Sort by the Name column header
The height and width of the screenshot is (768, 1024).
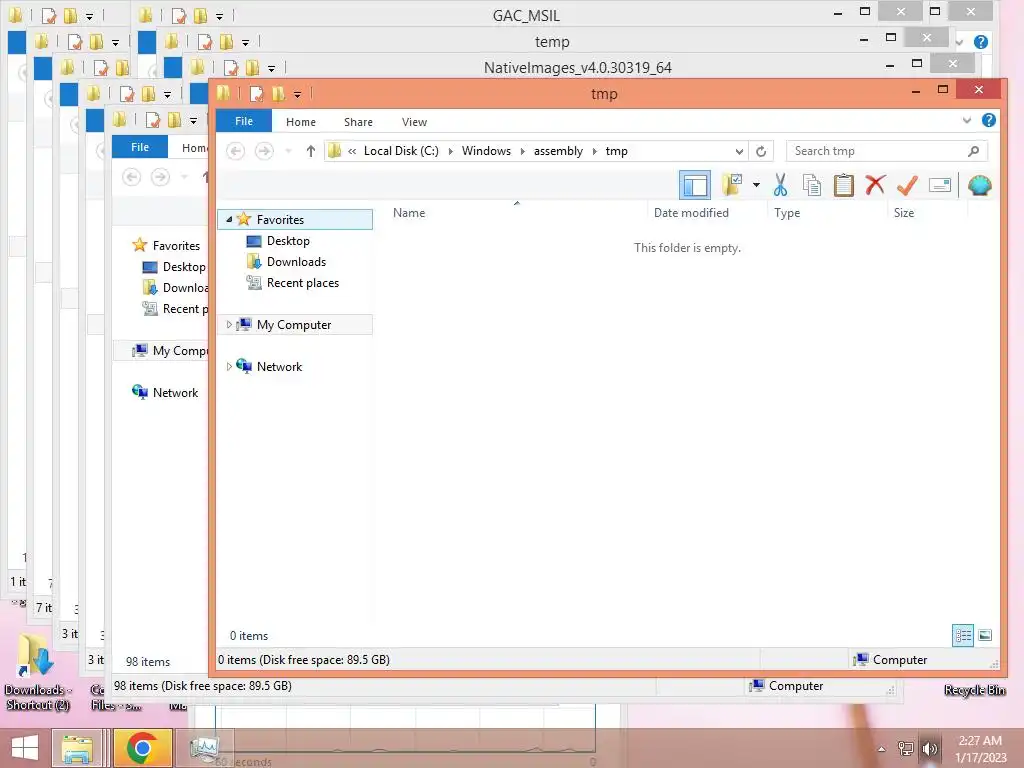(x=516, y=213)
